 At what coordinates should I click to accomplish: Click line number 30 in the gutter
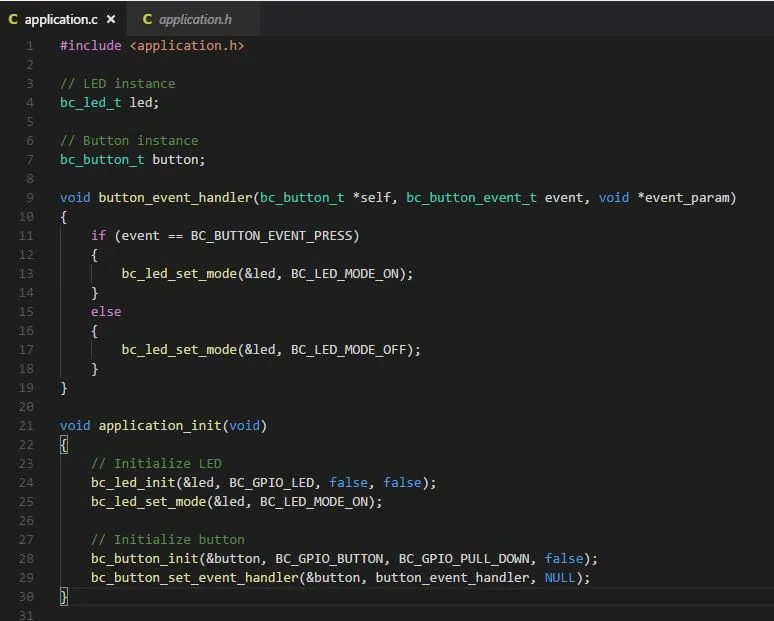(26, 597)
